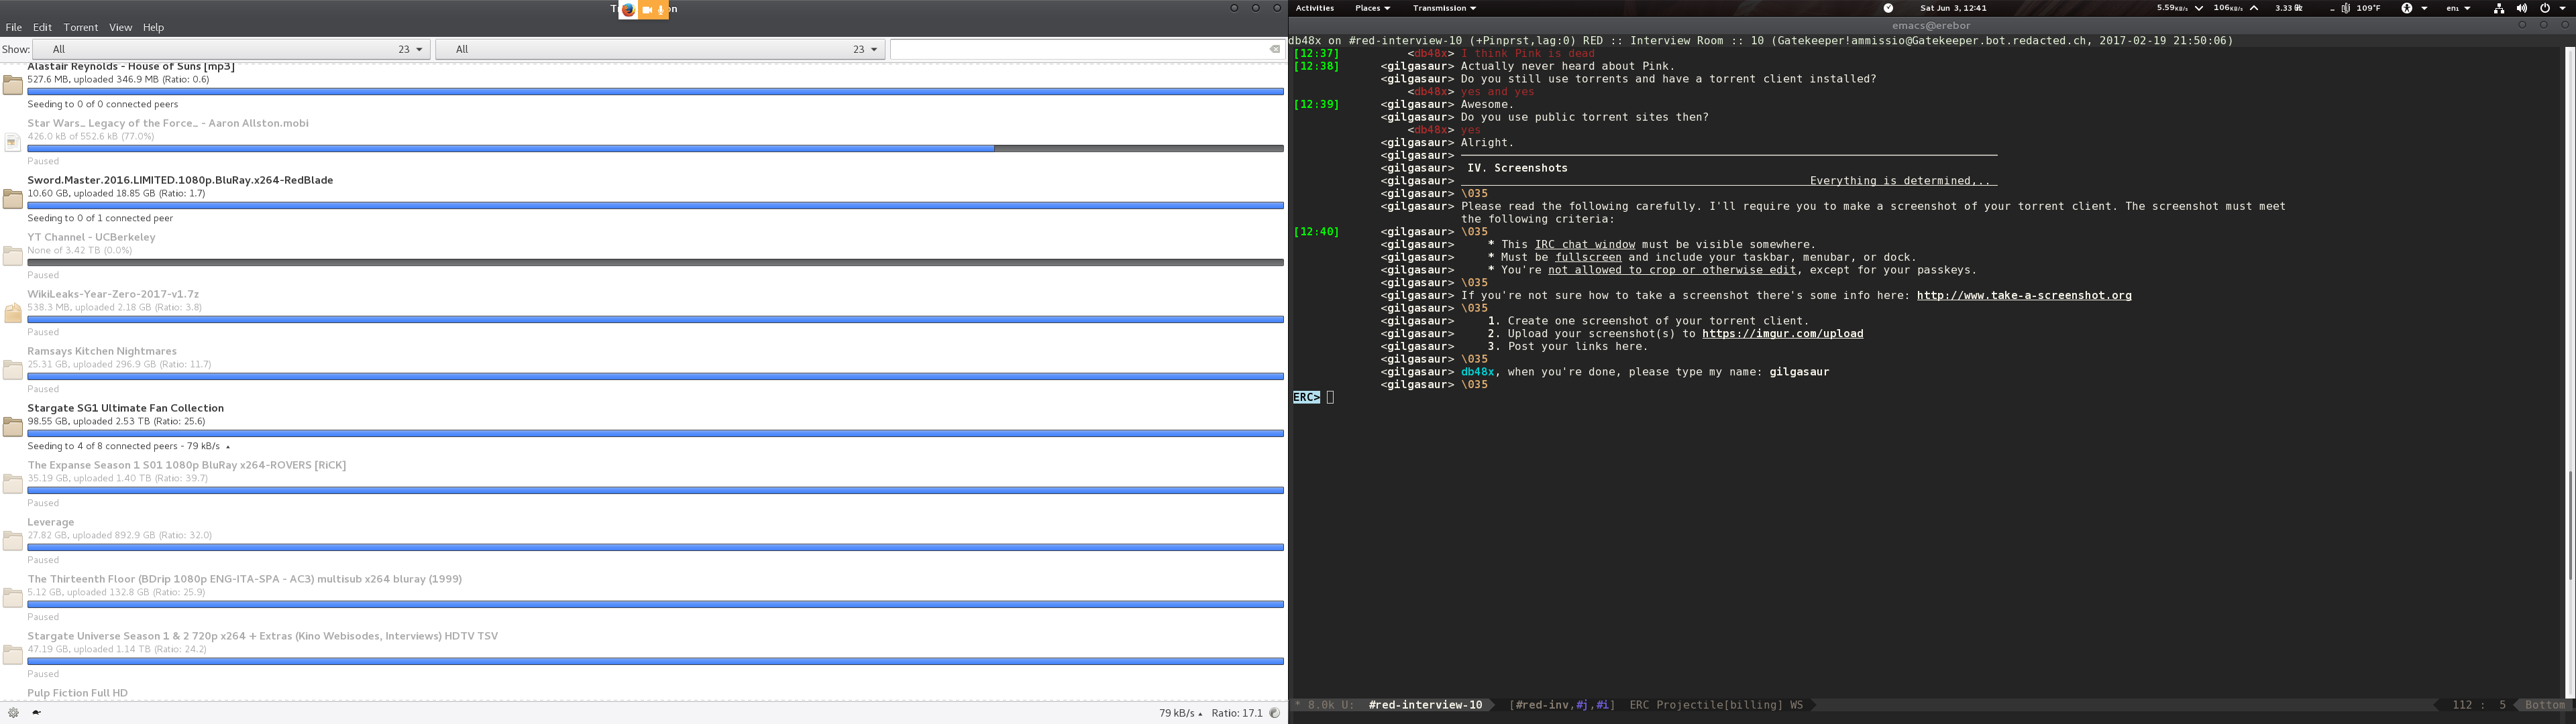
Task: Click the Leverage torrent folder icon
Action: pos(13,541)
